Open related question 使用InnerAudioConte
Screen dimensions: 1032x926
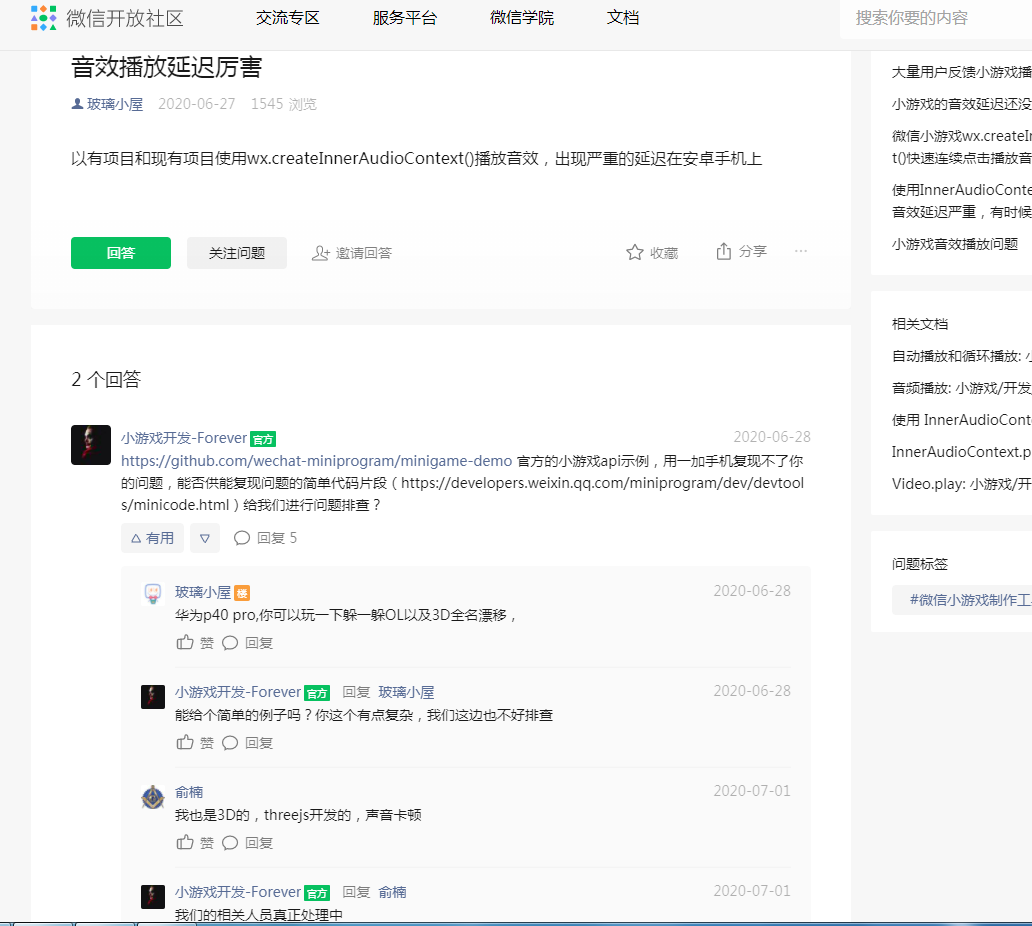point(961,201)
